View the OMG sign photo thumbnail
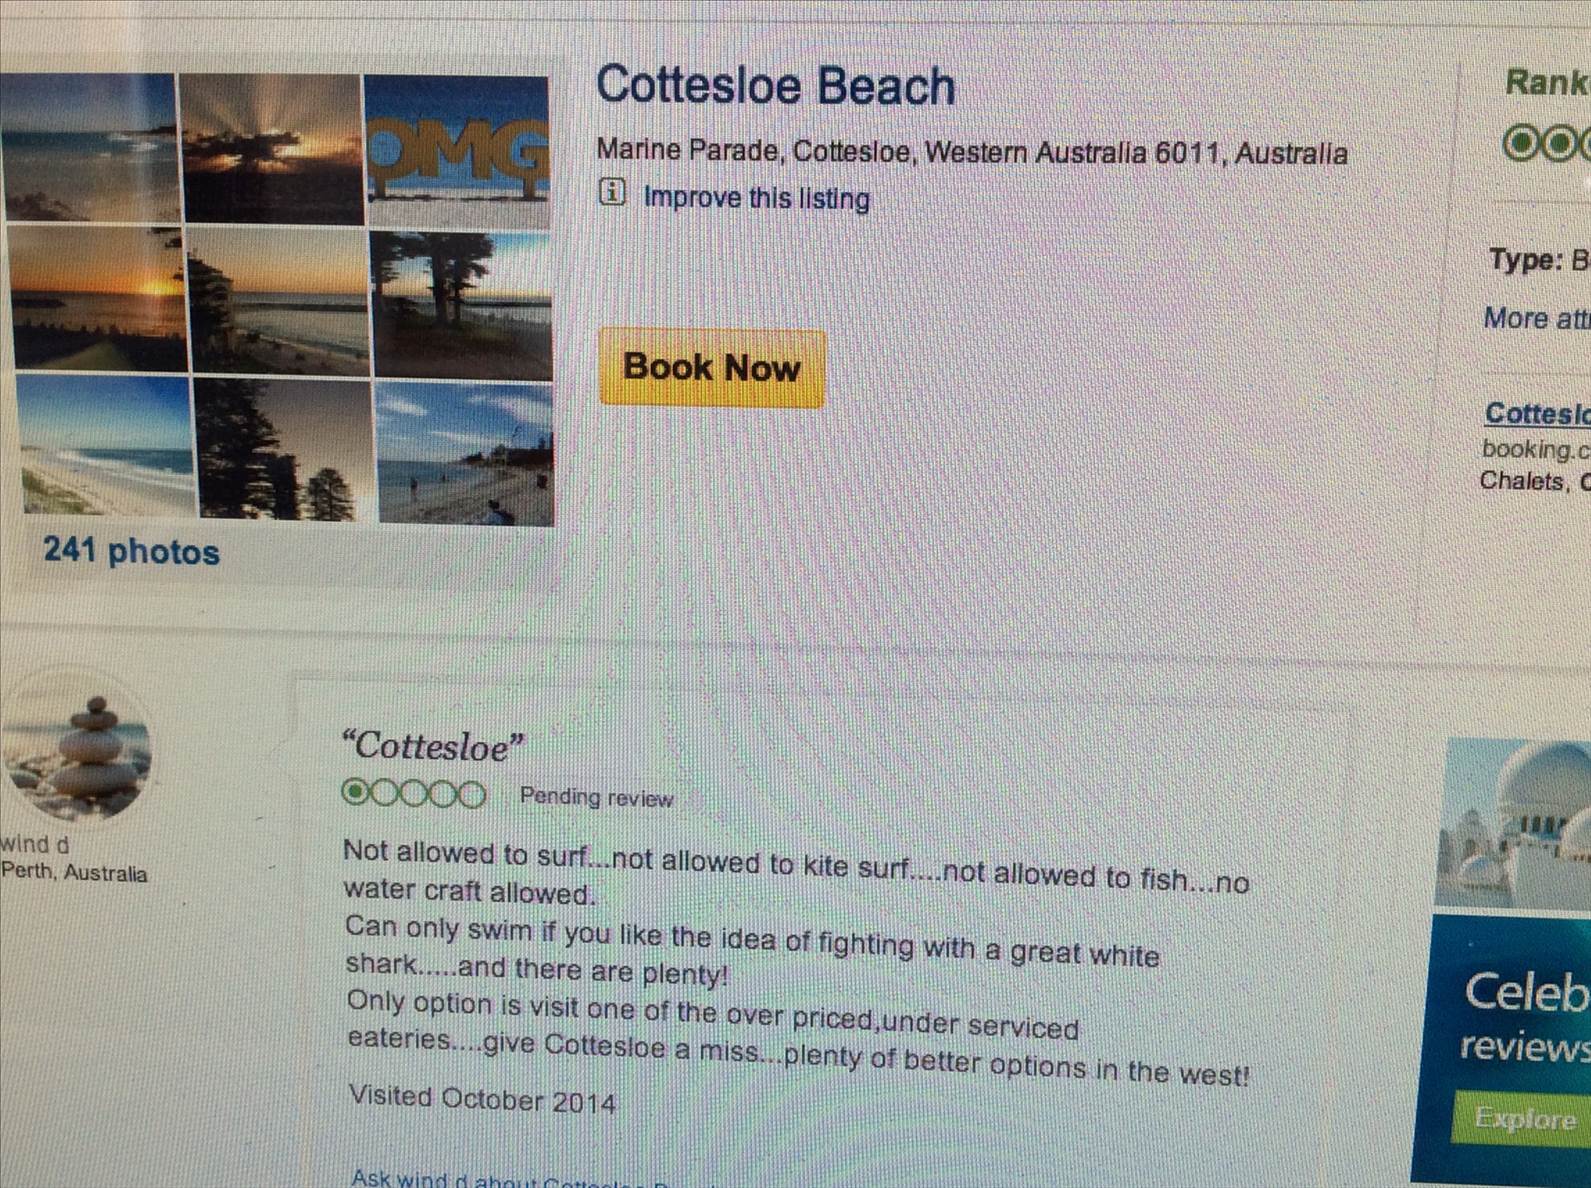Viewport: 1591px width, 1188px height. coord(458,150)
